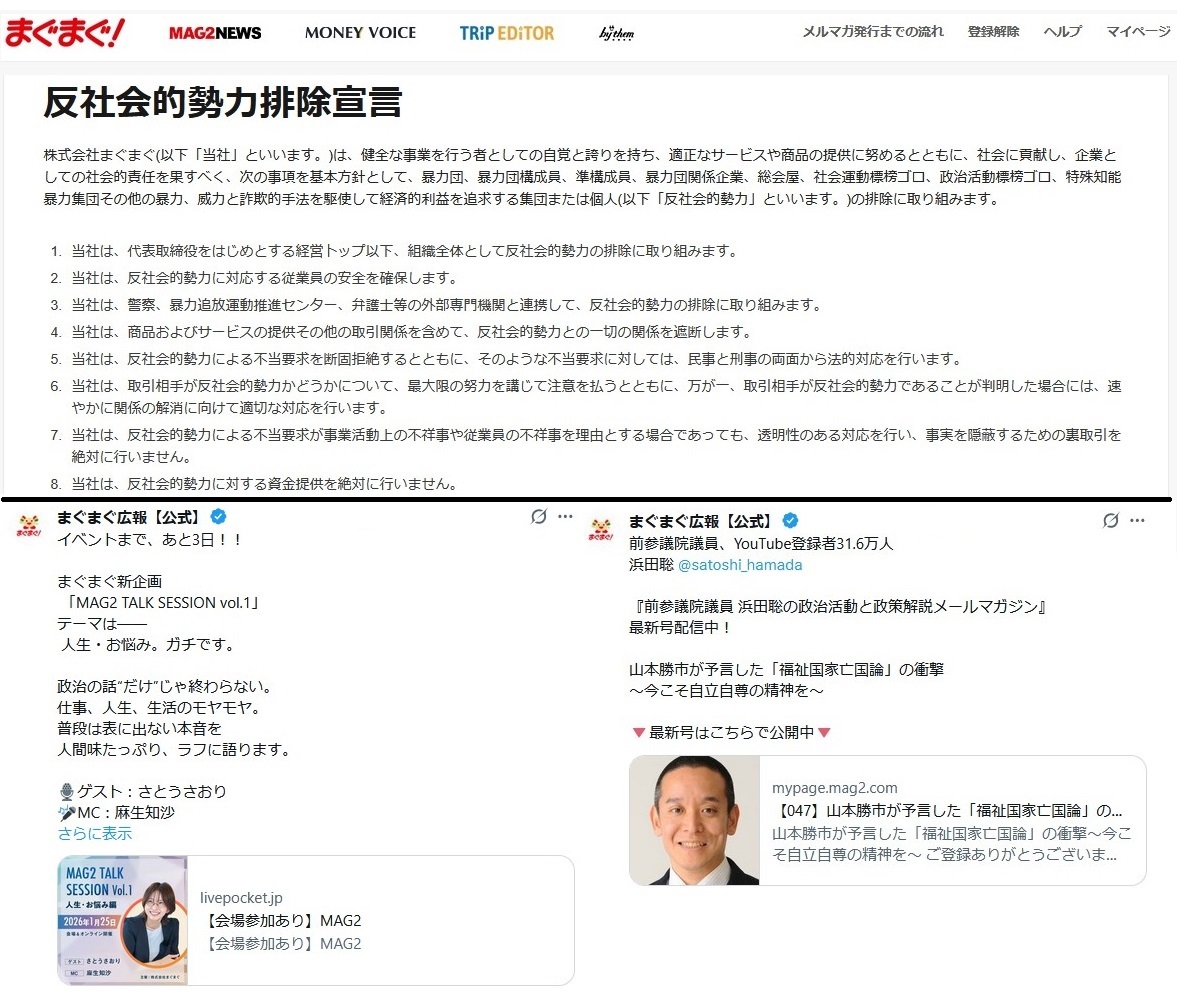Viewport: 1177px width, 996px height.
Task: Click the verified badge on the 浜田聡 tweet
Action: click(x=790, y=520)
